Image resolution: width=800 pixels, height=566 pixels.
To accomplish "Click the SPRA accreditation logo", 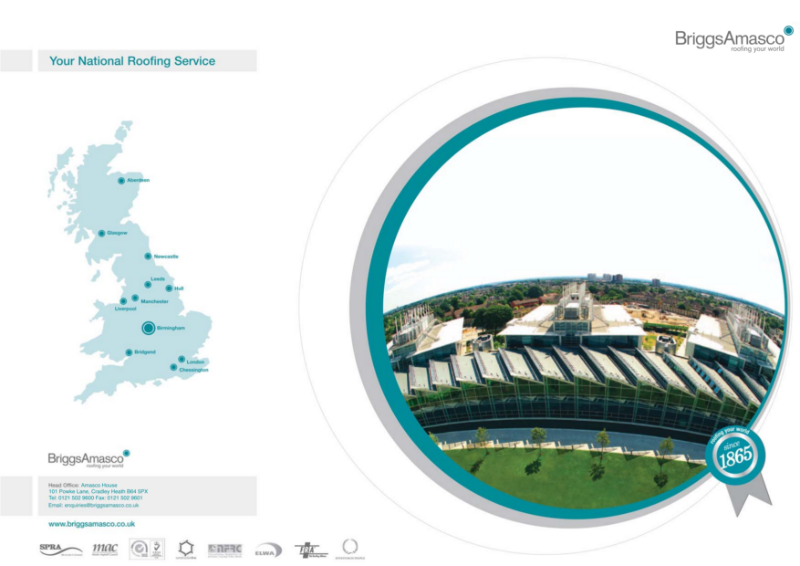I will point(61,549).
